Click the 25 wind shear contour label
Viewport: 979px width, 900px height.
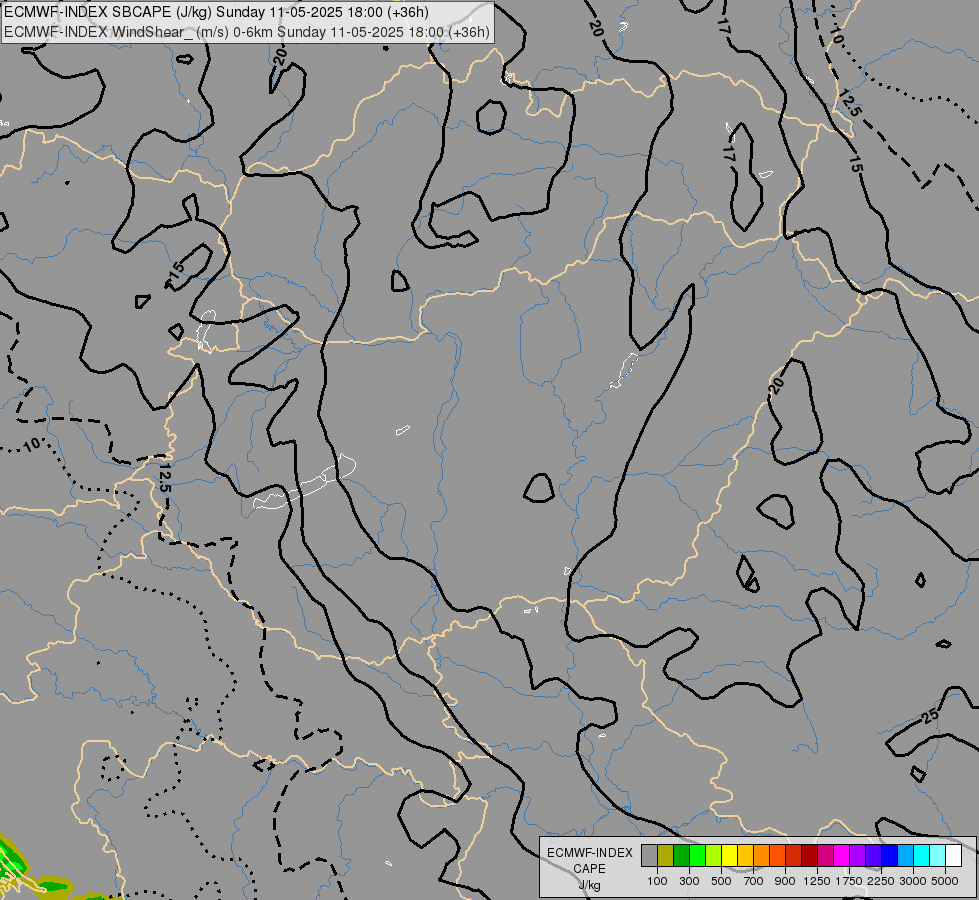(x=930, y=716)
